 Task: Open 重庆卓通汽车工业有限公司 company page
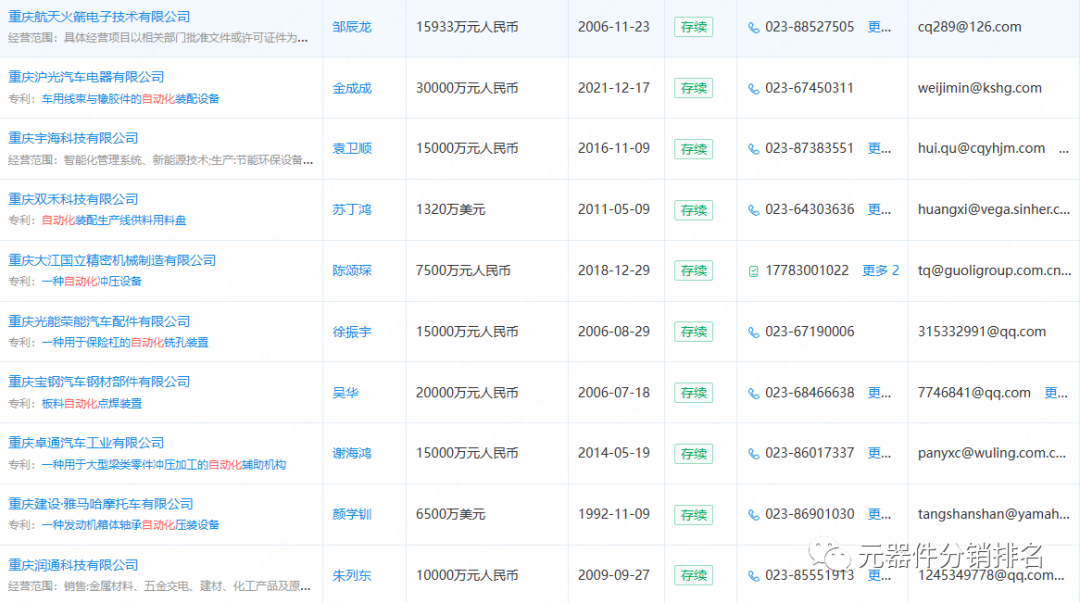86,442
